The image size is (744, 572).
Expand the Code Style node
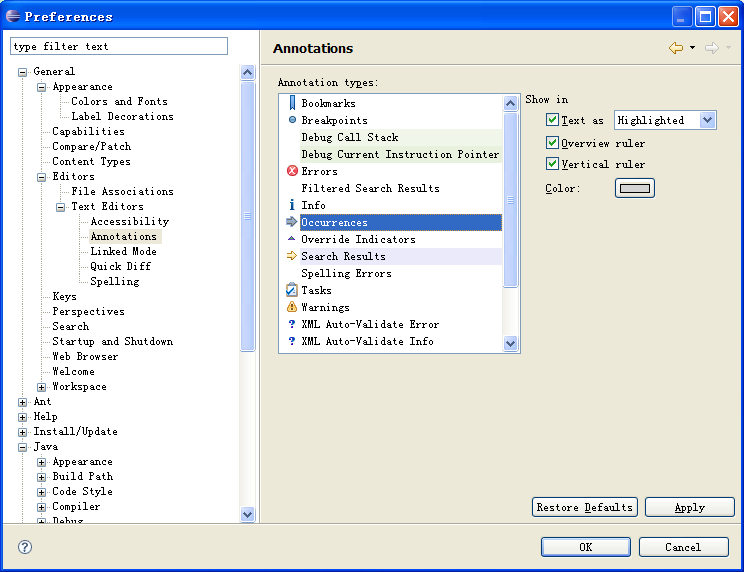click(x=41, y=492)
